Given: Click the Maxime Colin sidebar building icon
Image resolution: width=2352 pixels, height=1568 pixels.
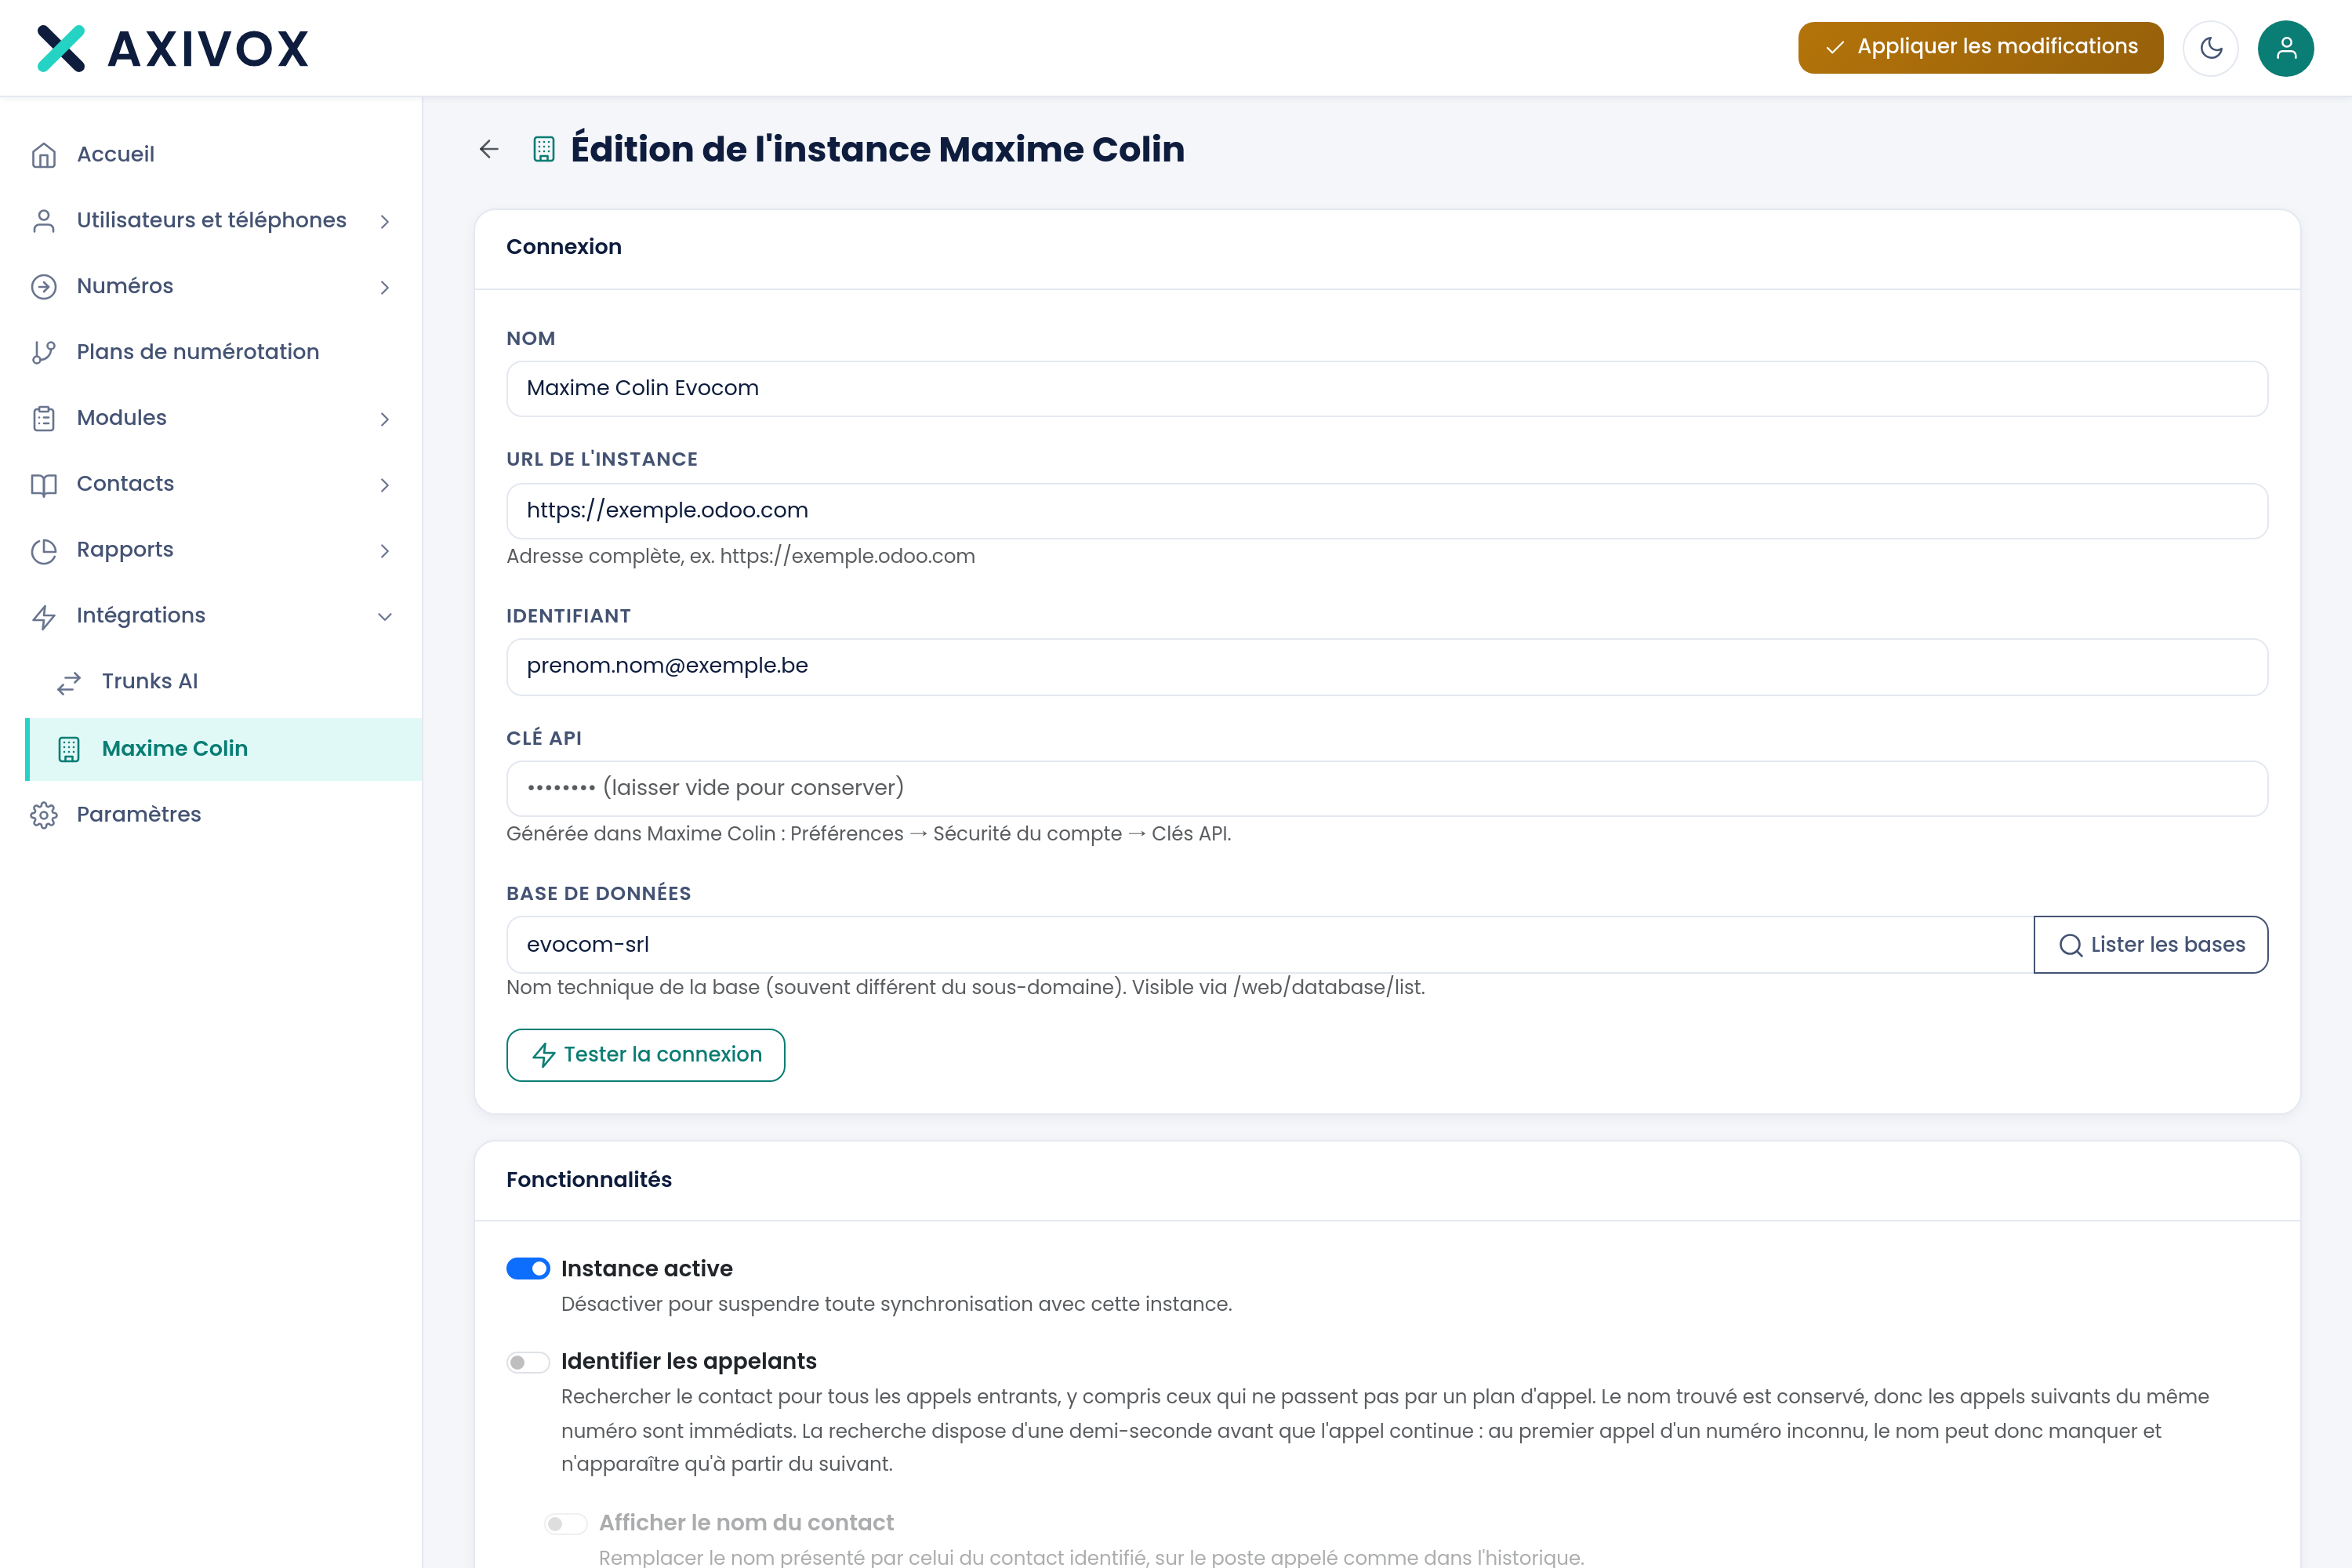Looking at the screenshot, I should click(x=69, y=749).
